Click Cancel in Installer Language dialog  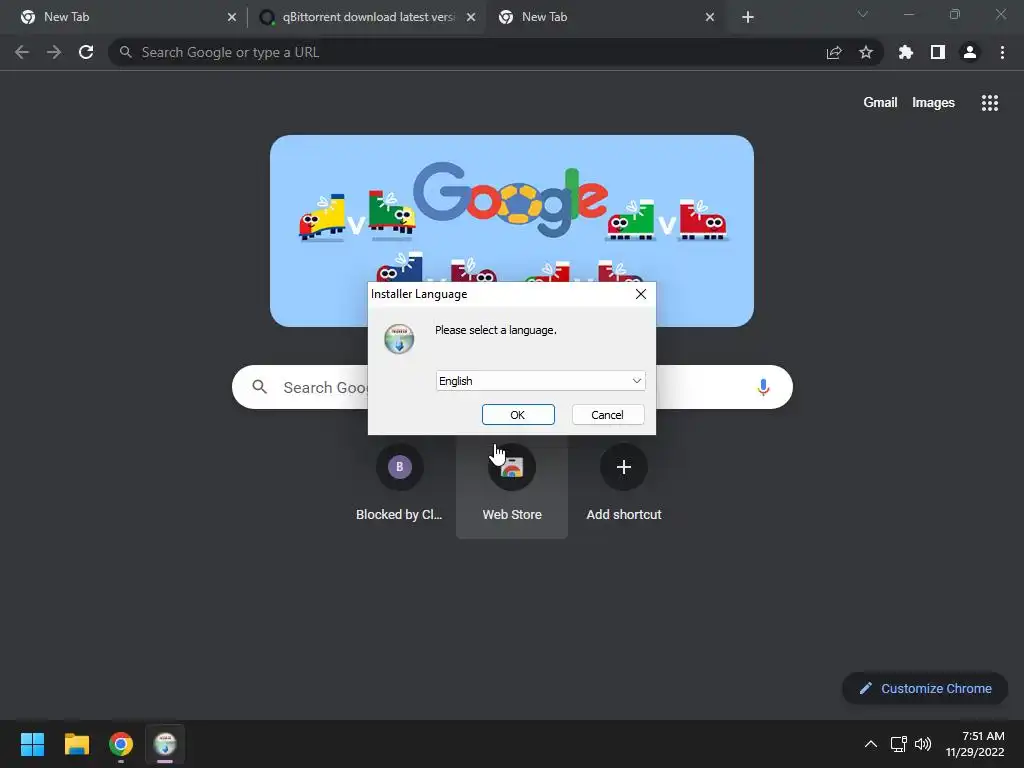tap(607, 415)
